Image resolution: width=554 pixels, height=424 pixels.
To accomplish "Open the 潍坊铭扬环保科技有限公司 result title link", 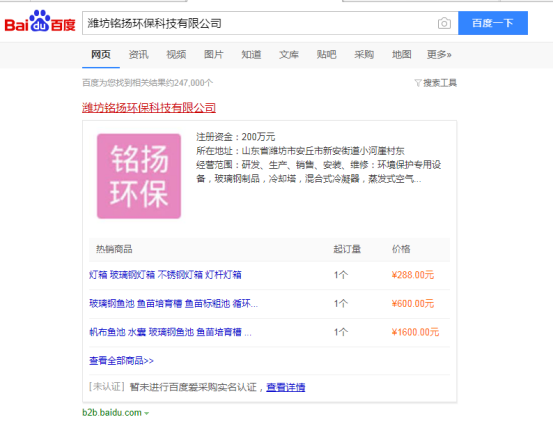I will (x=149, y=107).
